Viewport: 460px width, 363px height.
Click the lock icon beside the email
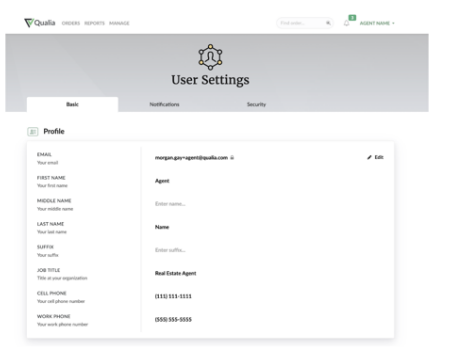pyautogui.click(x=232, y=157)
